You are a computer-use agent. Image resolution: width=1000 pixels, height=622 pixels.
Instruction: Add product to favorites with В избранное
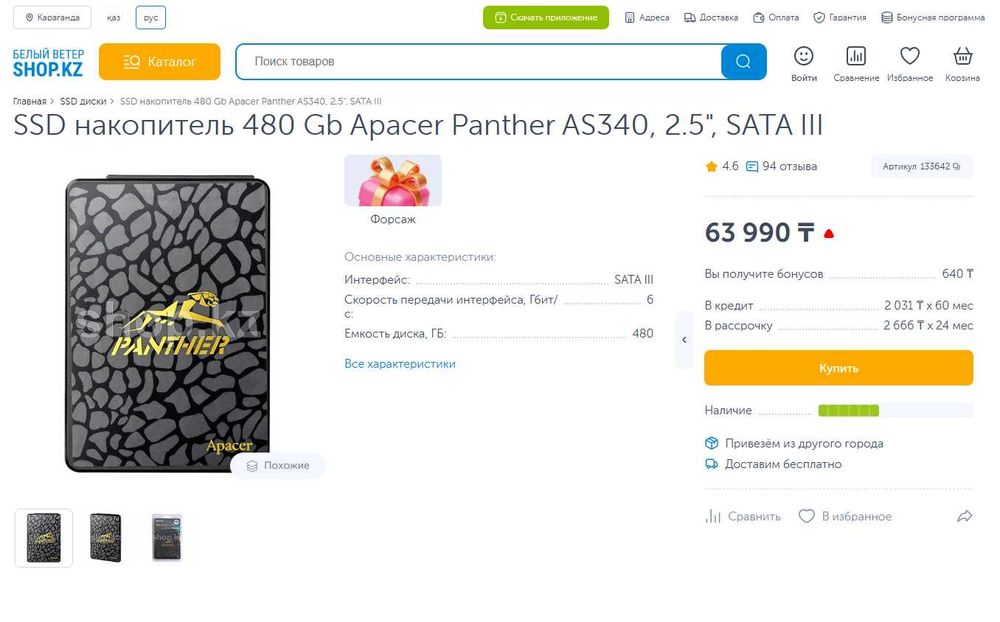[x=844, y=516]
